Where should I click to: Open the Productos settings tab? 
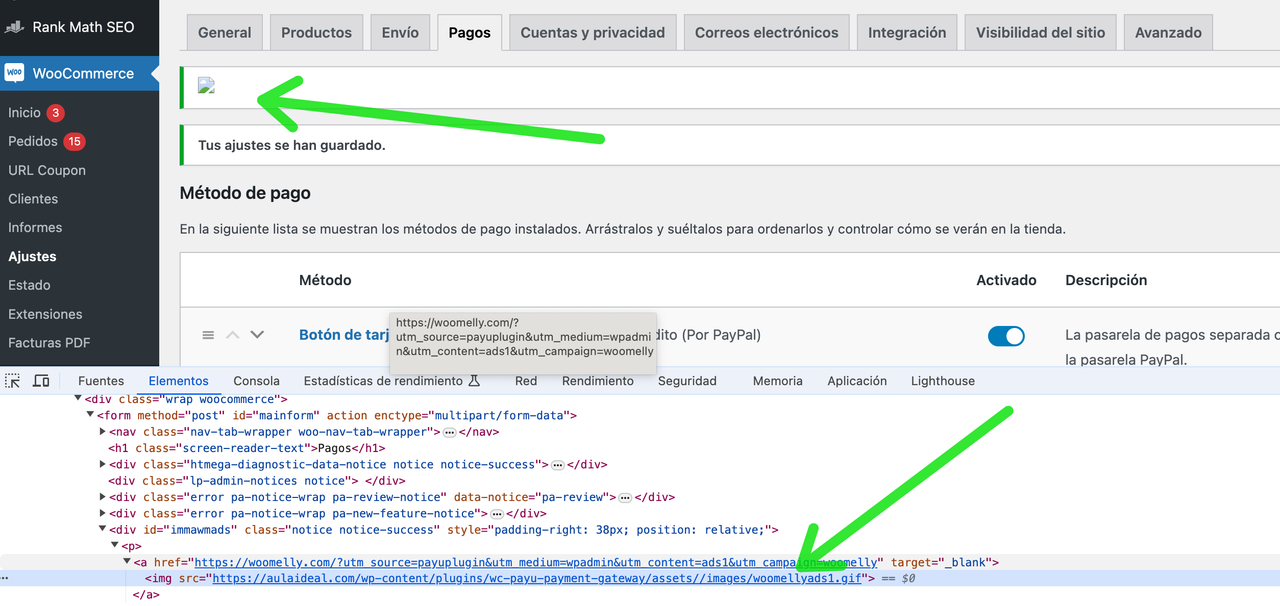click(x=317, y=32)
